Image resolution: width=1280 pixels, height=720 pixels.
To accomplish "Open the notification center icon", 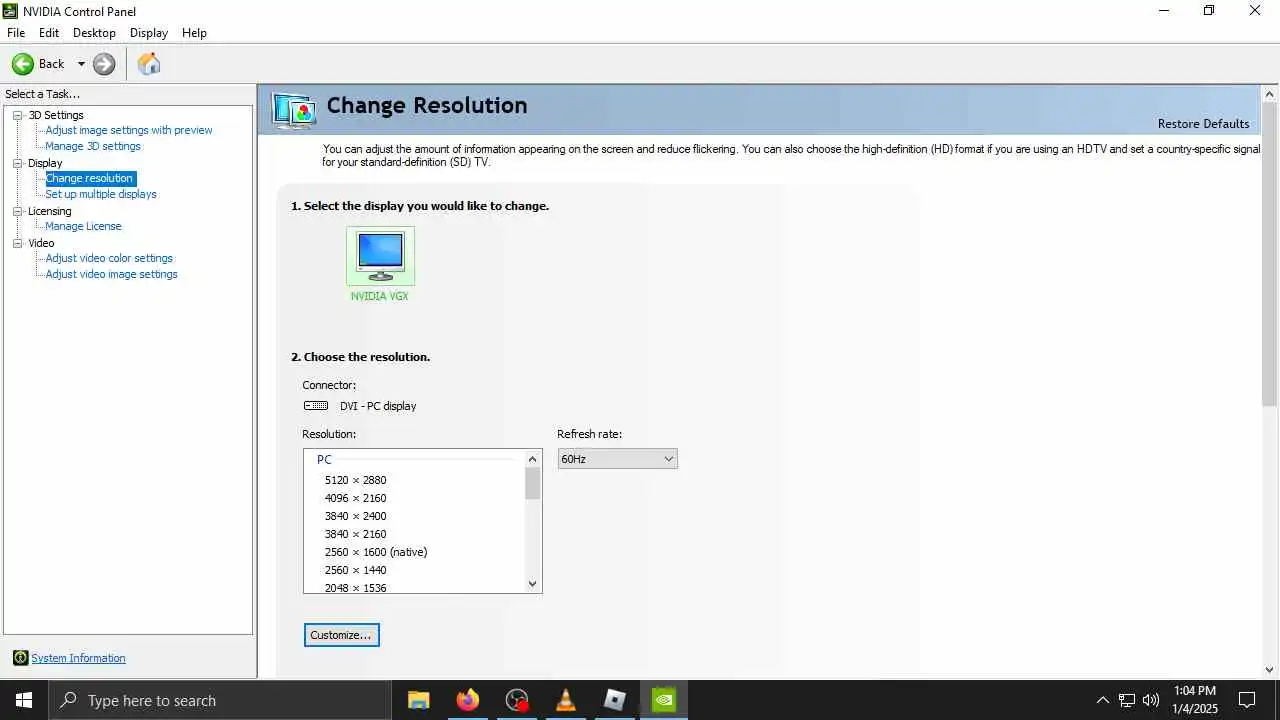I will (1247, 700).
